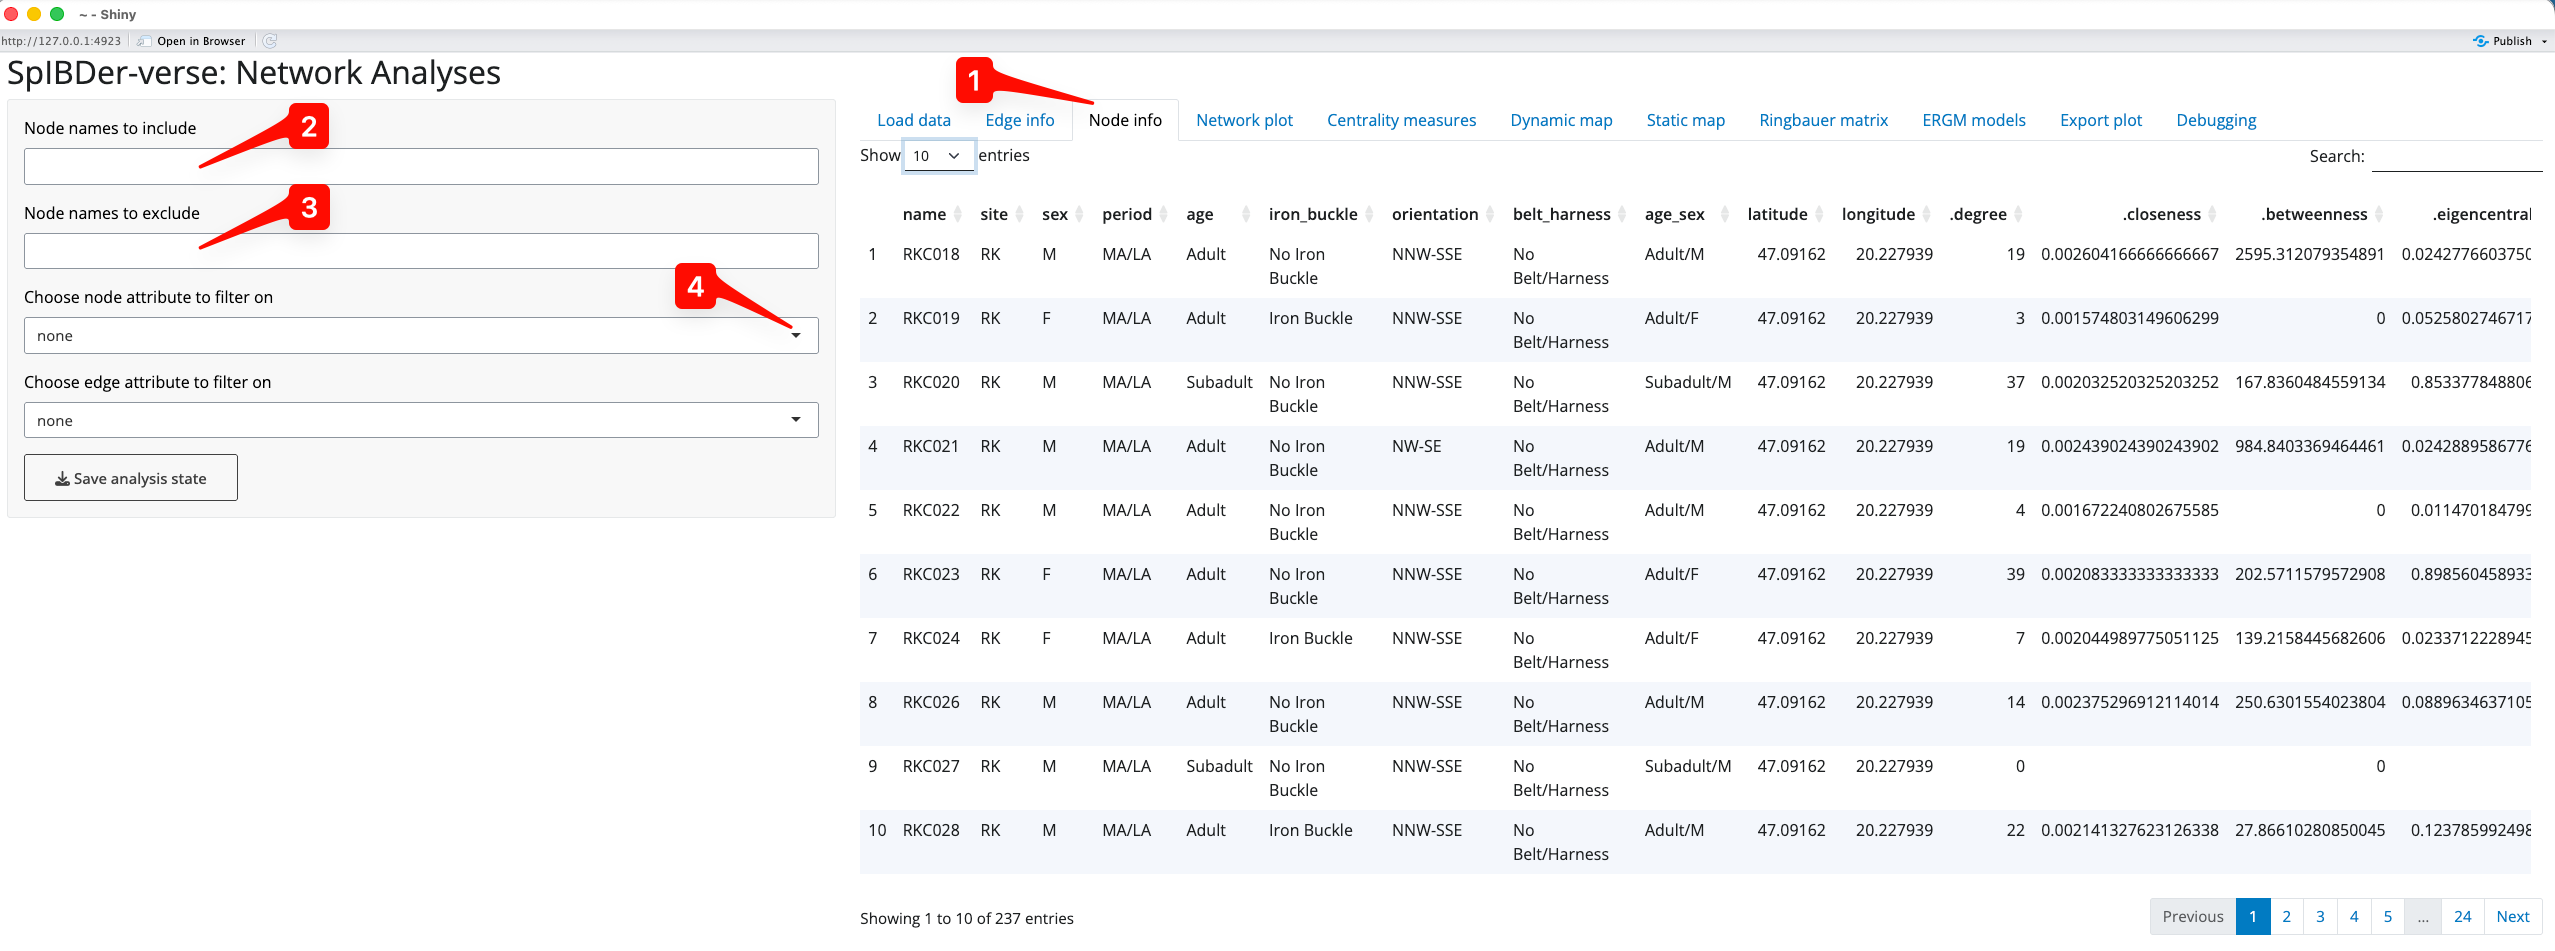2555x951 pixels.
Task: Click the 127.0.0.1:4923 address text
Action: pos(61,41)
